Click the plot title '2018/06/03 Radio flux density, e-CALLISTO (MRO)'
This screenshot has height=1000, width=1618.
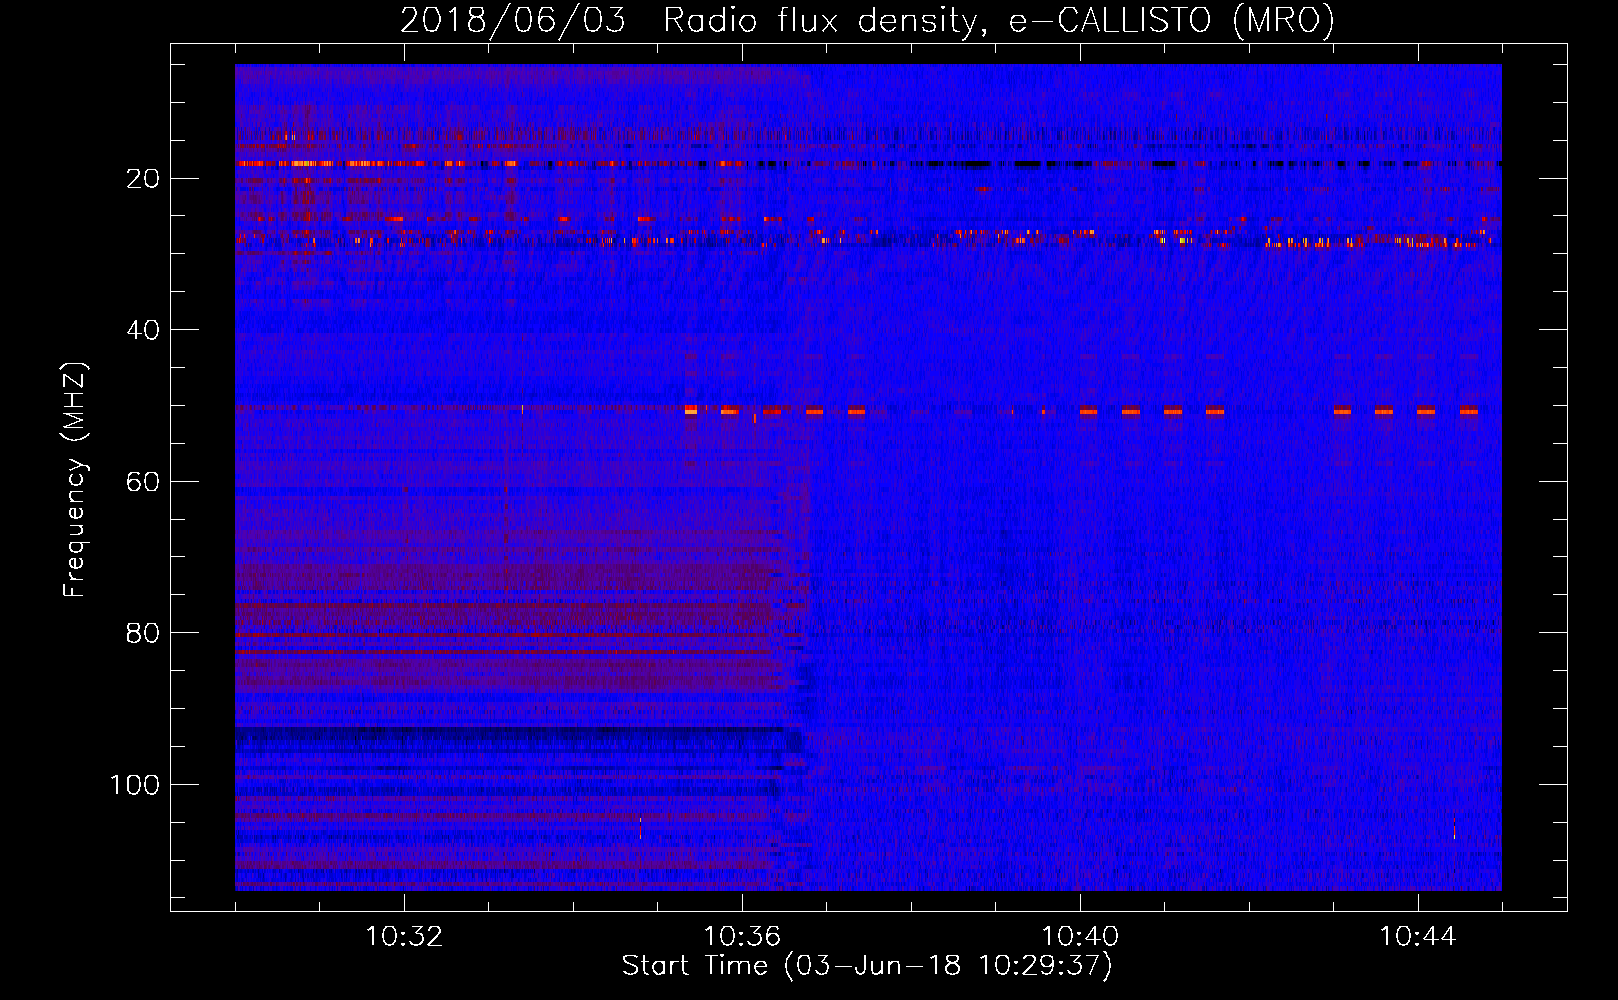[x=867, y=20]
